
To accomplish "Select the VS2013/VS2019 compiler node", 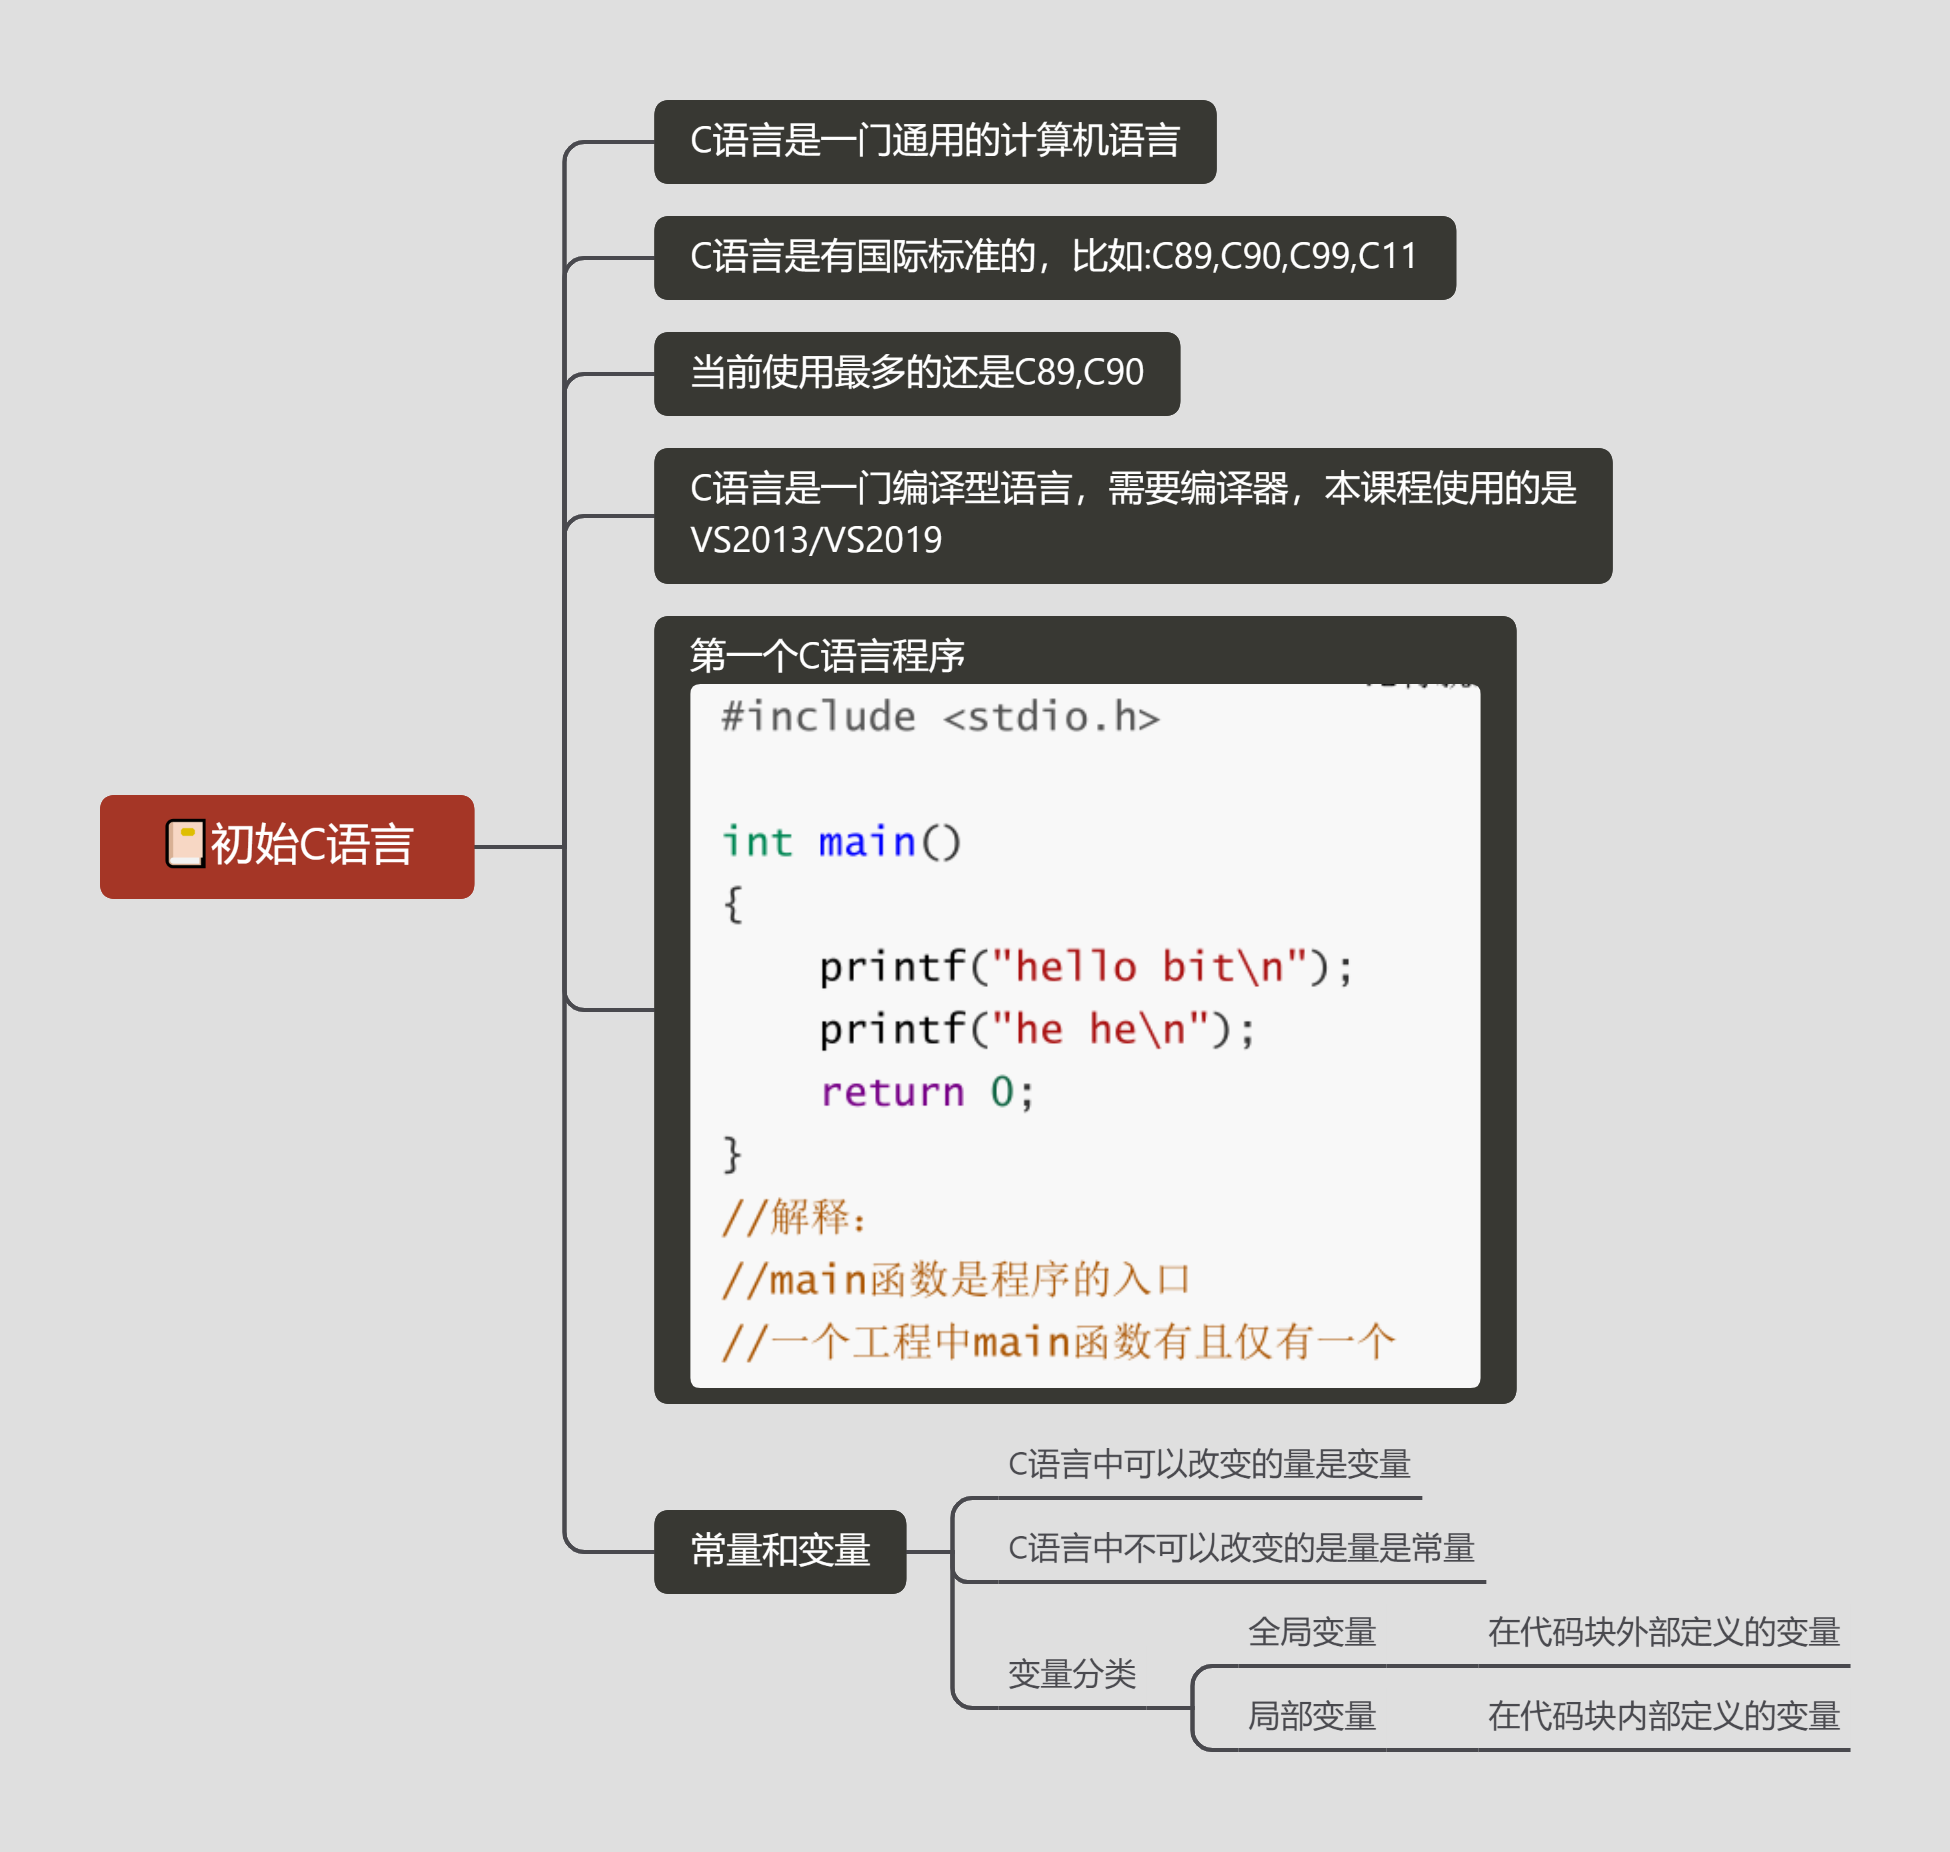I will (1132, 516).
